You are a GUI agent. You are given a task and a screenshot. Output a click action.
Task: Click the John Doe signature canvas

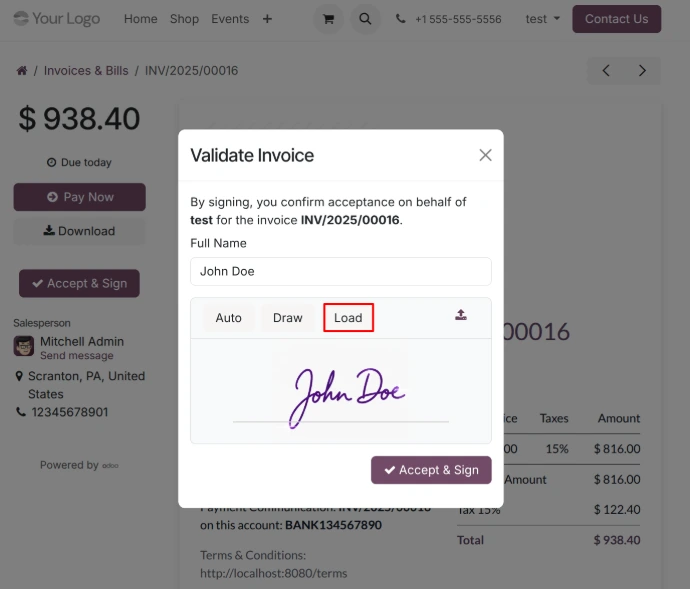(x=340, y=391)
